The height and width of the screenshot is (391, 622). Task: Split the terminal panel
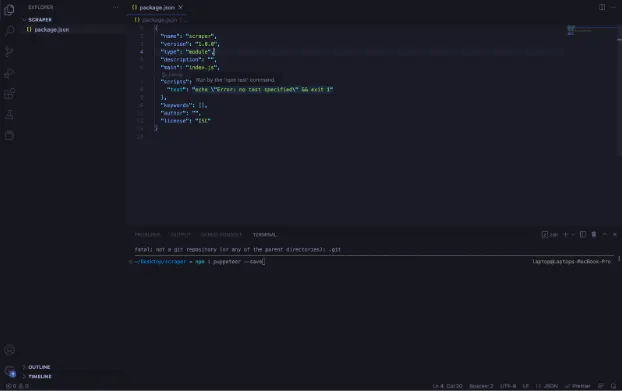pyautogui.click(x=583, y=234)
